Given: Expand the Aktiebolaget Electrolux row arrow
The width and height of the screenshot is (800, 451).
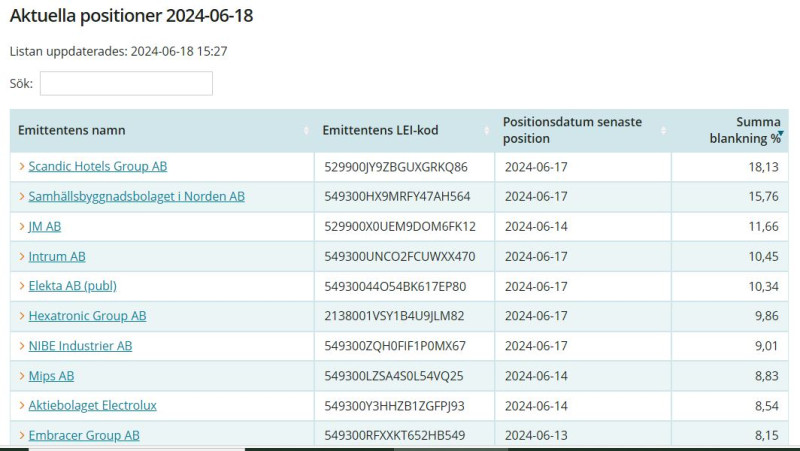Looking at the screenshot, I should (21, 406).
